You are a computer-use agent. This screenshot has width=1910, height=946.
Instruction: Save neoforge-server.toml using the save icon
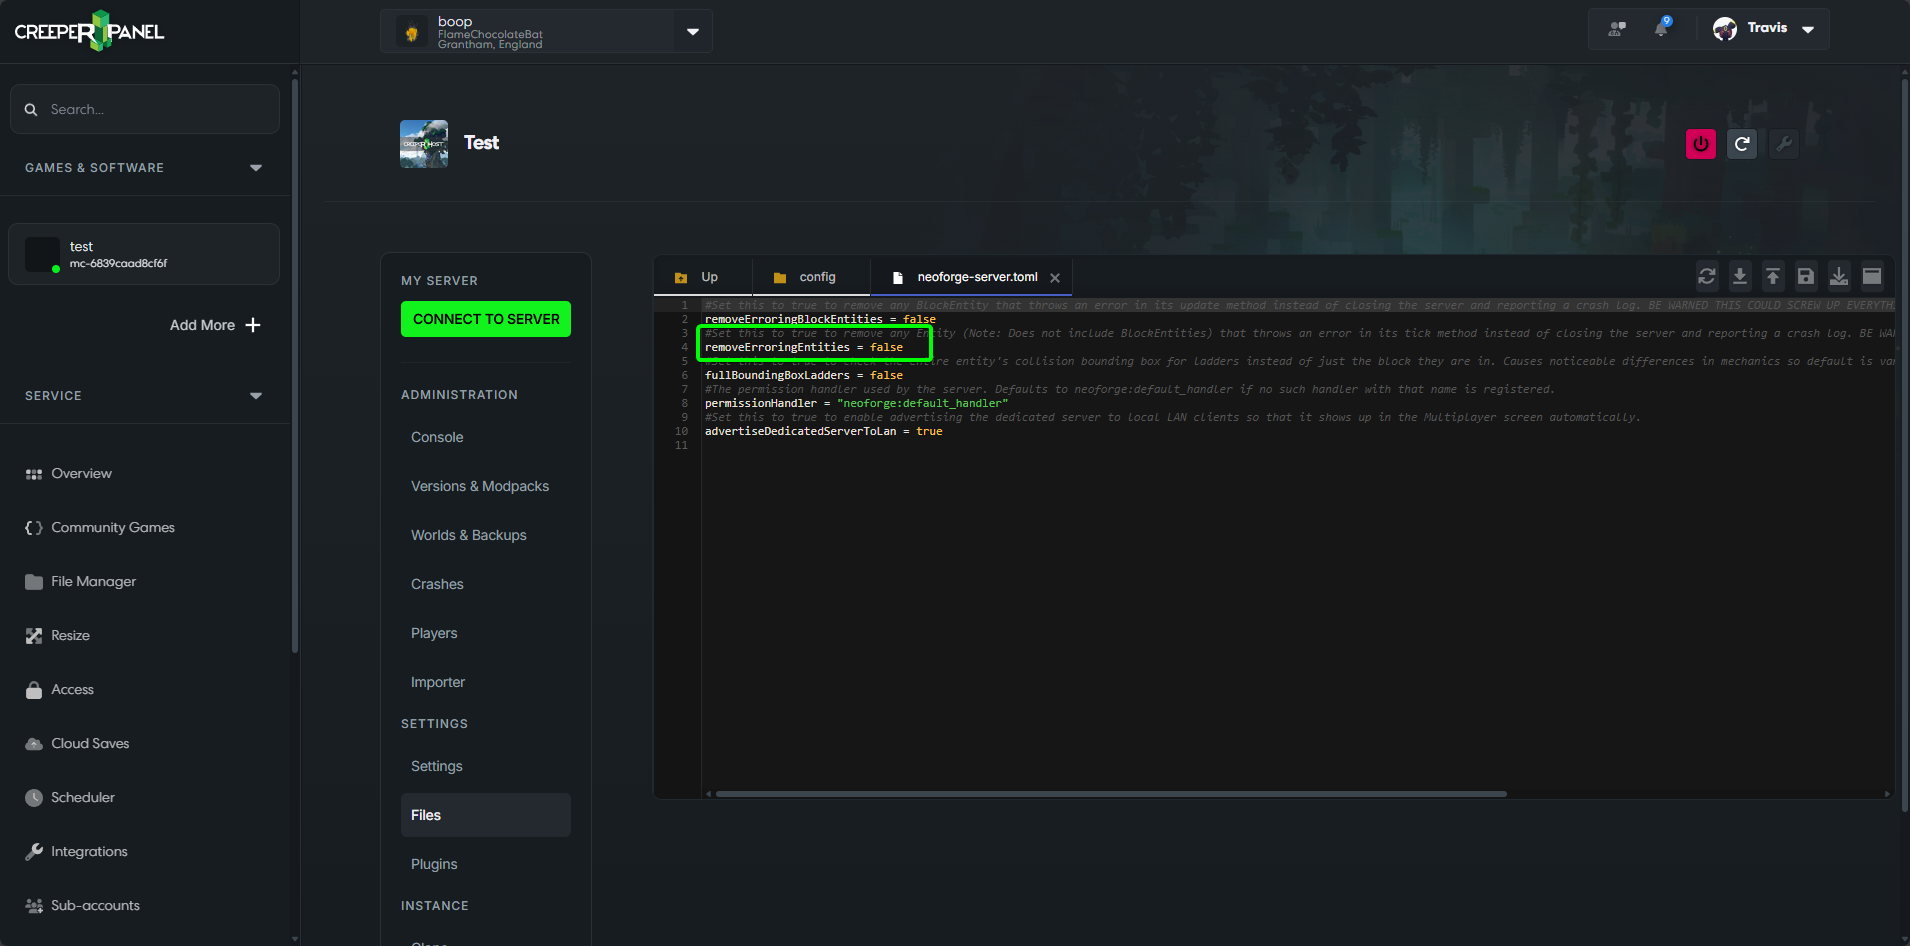pos(1805,276)
